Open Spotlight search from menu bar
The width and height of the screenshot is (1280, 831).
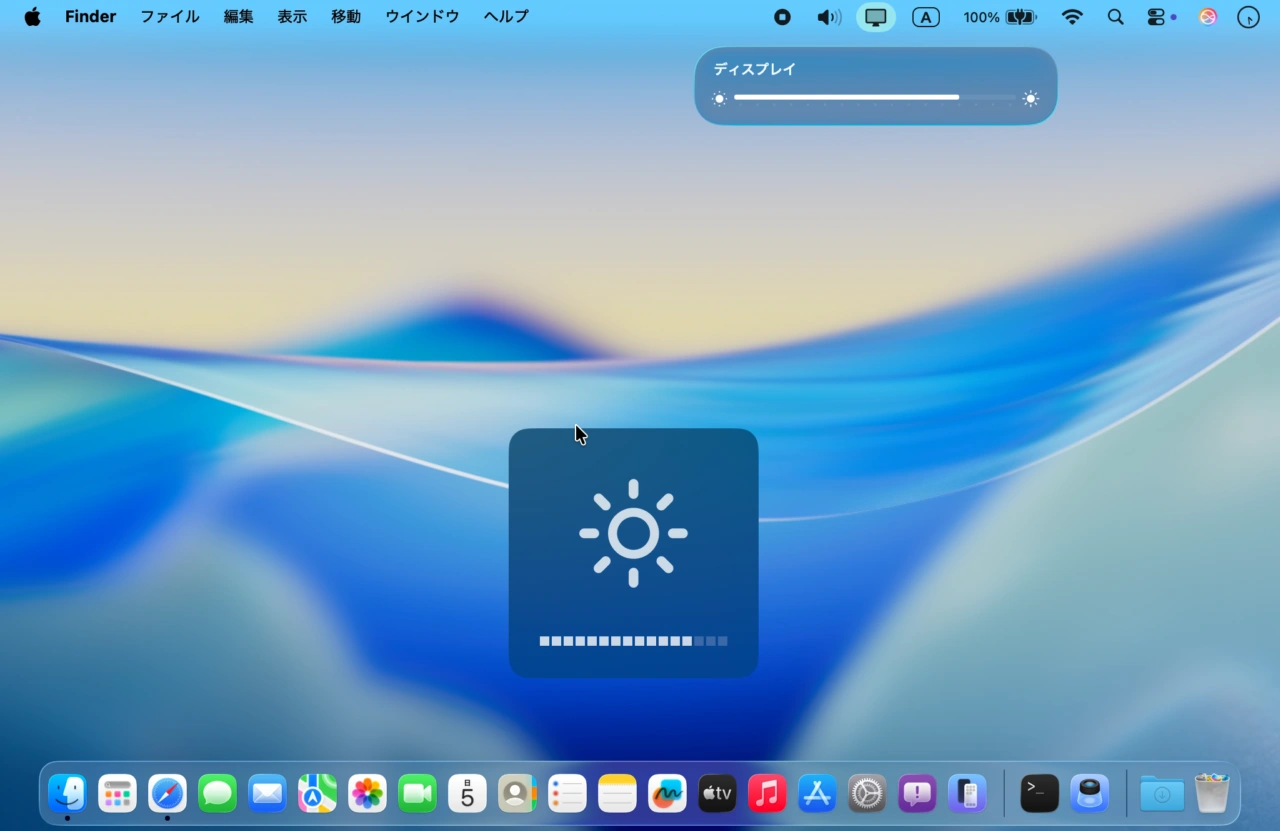pos(1115,16)
